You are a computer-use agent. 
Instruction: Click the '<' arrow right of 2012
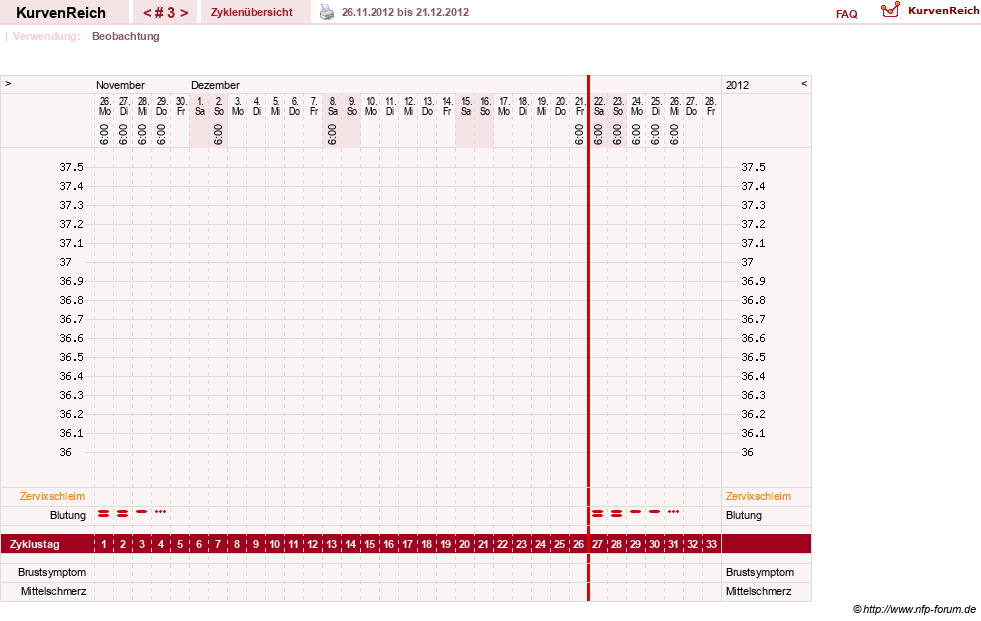pos(804,83)
